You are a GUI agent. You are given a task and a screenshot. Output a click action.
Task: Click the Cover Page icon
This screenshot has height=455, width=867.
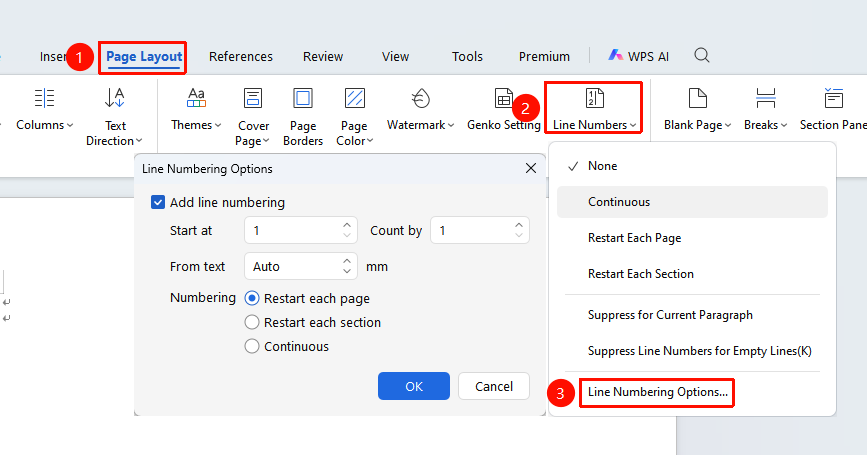(x=253, y=98)
